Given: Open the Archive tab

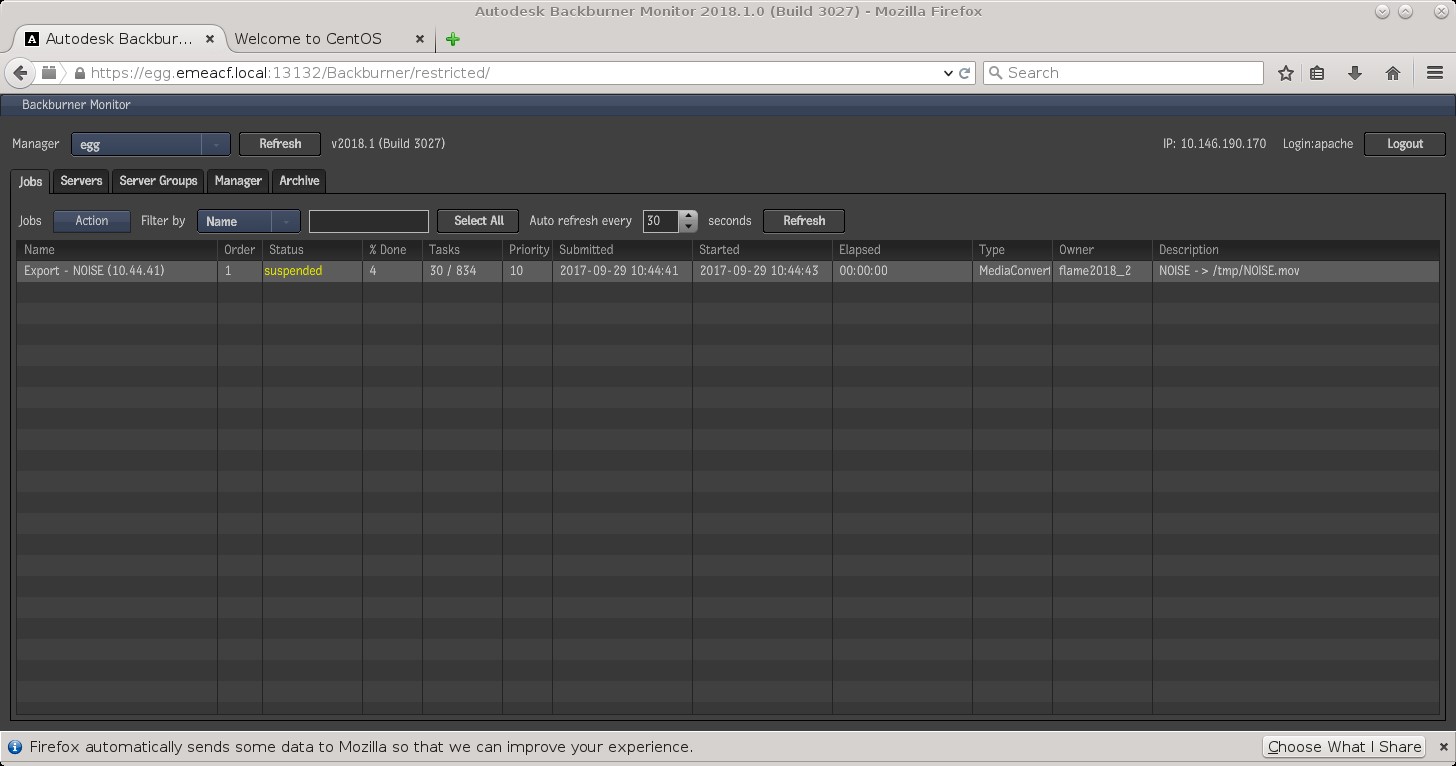Looking at the screenshot, I should tap(299, 181).
